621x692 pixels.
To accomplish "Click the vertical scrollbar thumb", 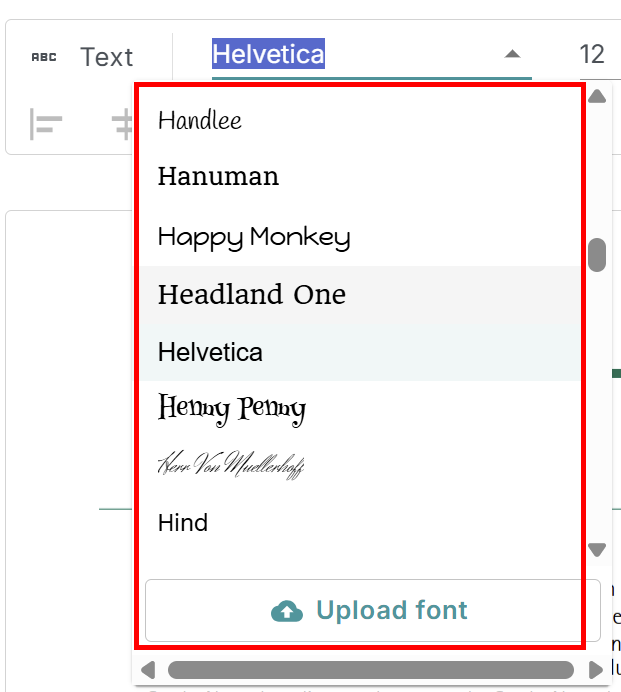I will click(597, 255).
